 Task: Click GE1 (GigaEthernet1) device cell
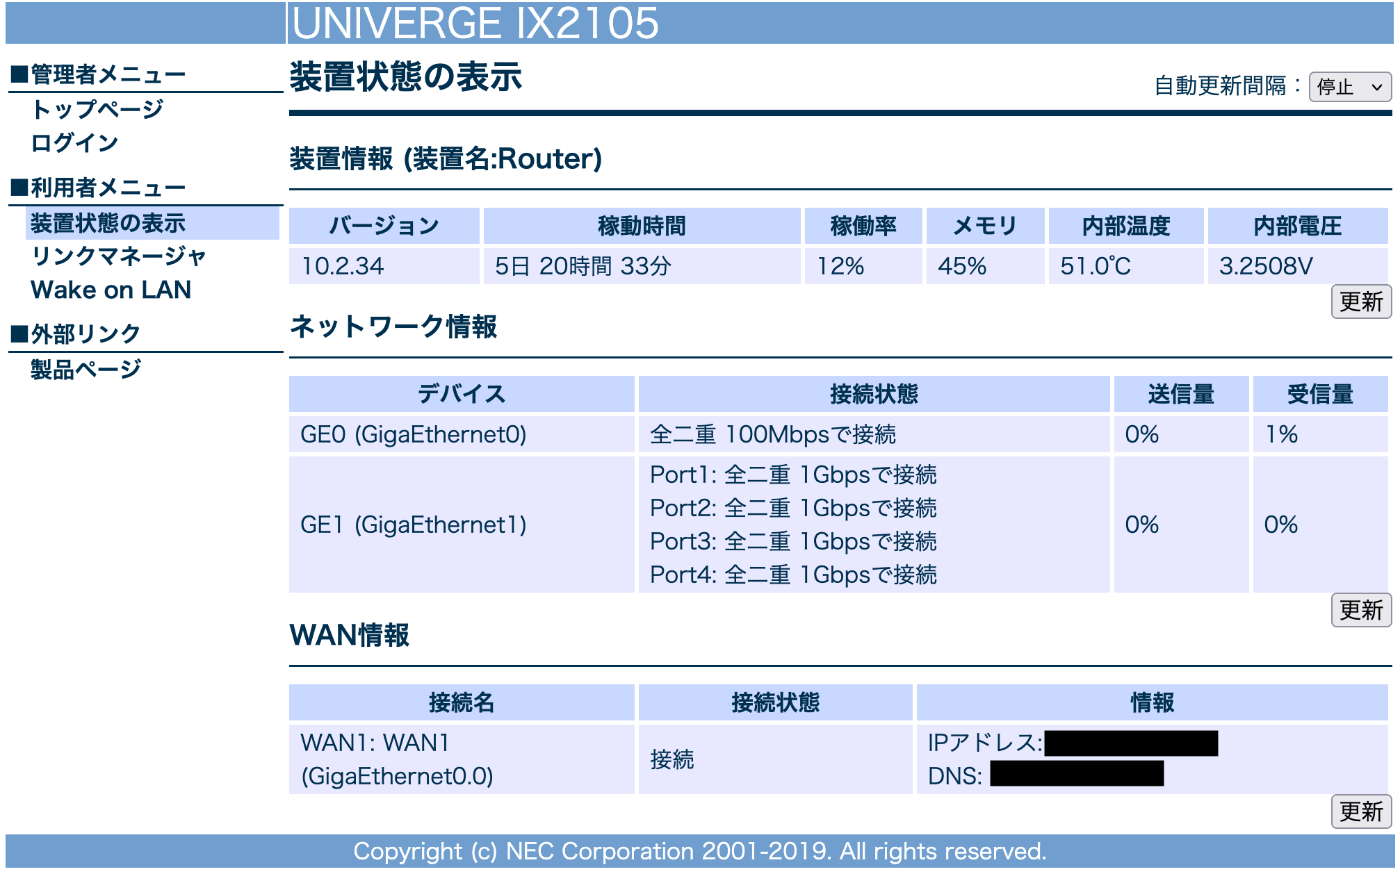[x=462, y=525]
